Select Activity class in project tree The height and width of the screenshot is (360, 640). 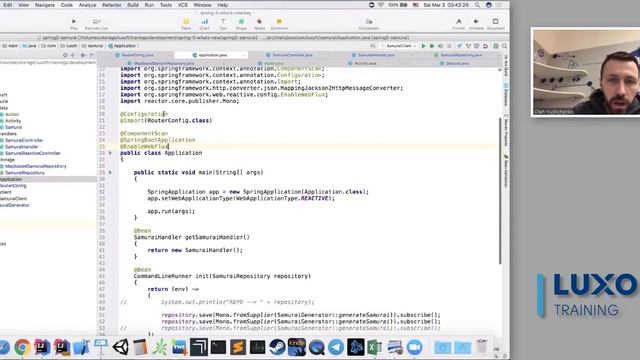[13, 121]
